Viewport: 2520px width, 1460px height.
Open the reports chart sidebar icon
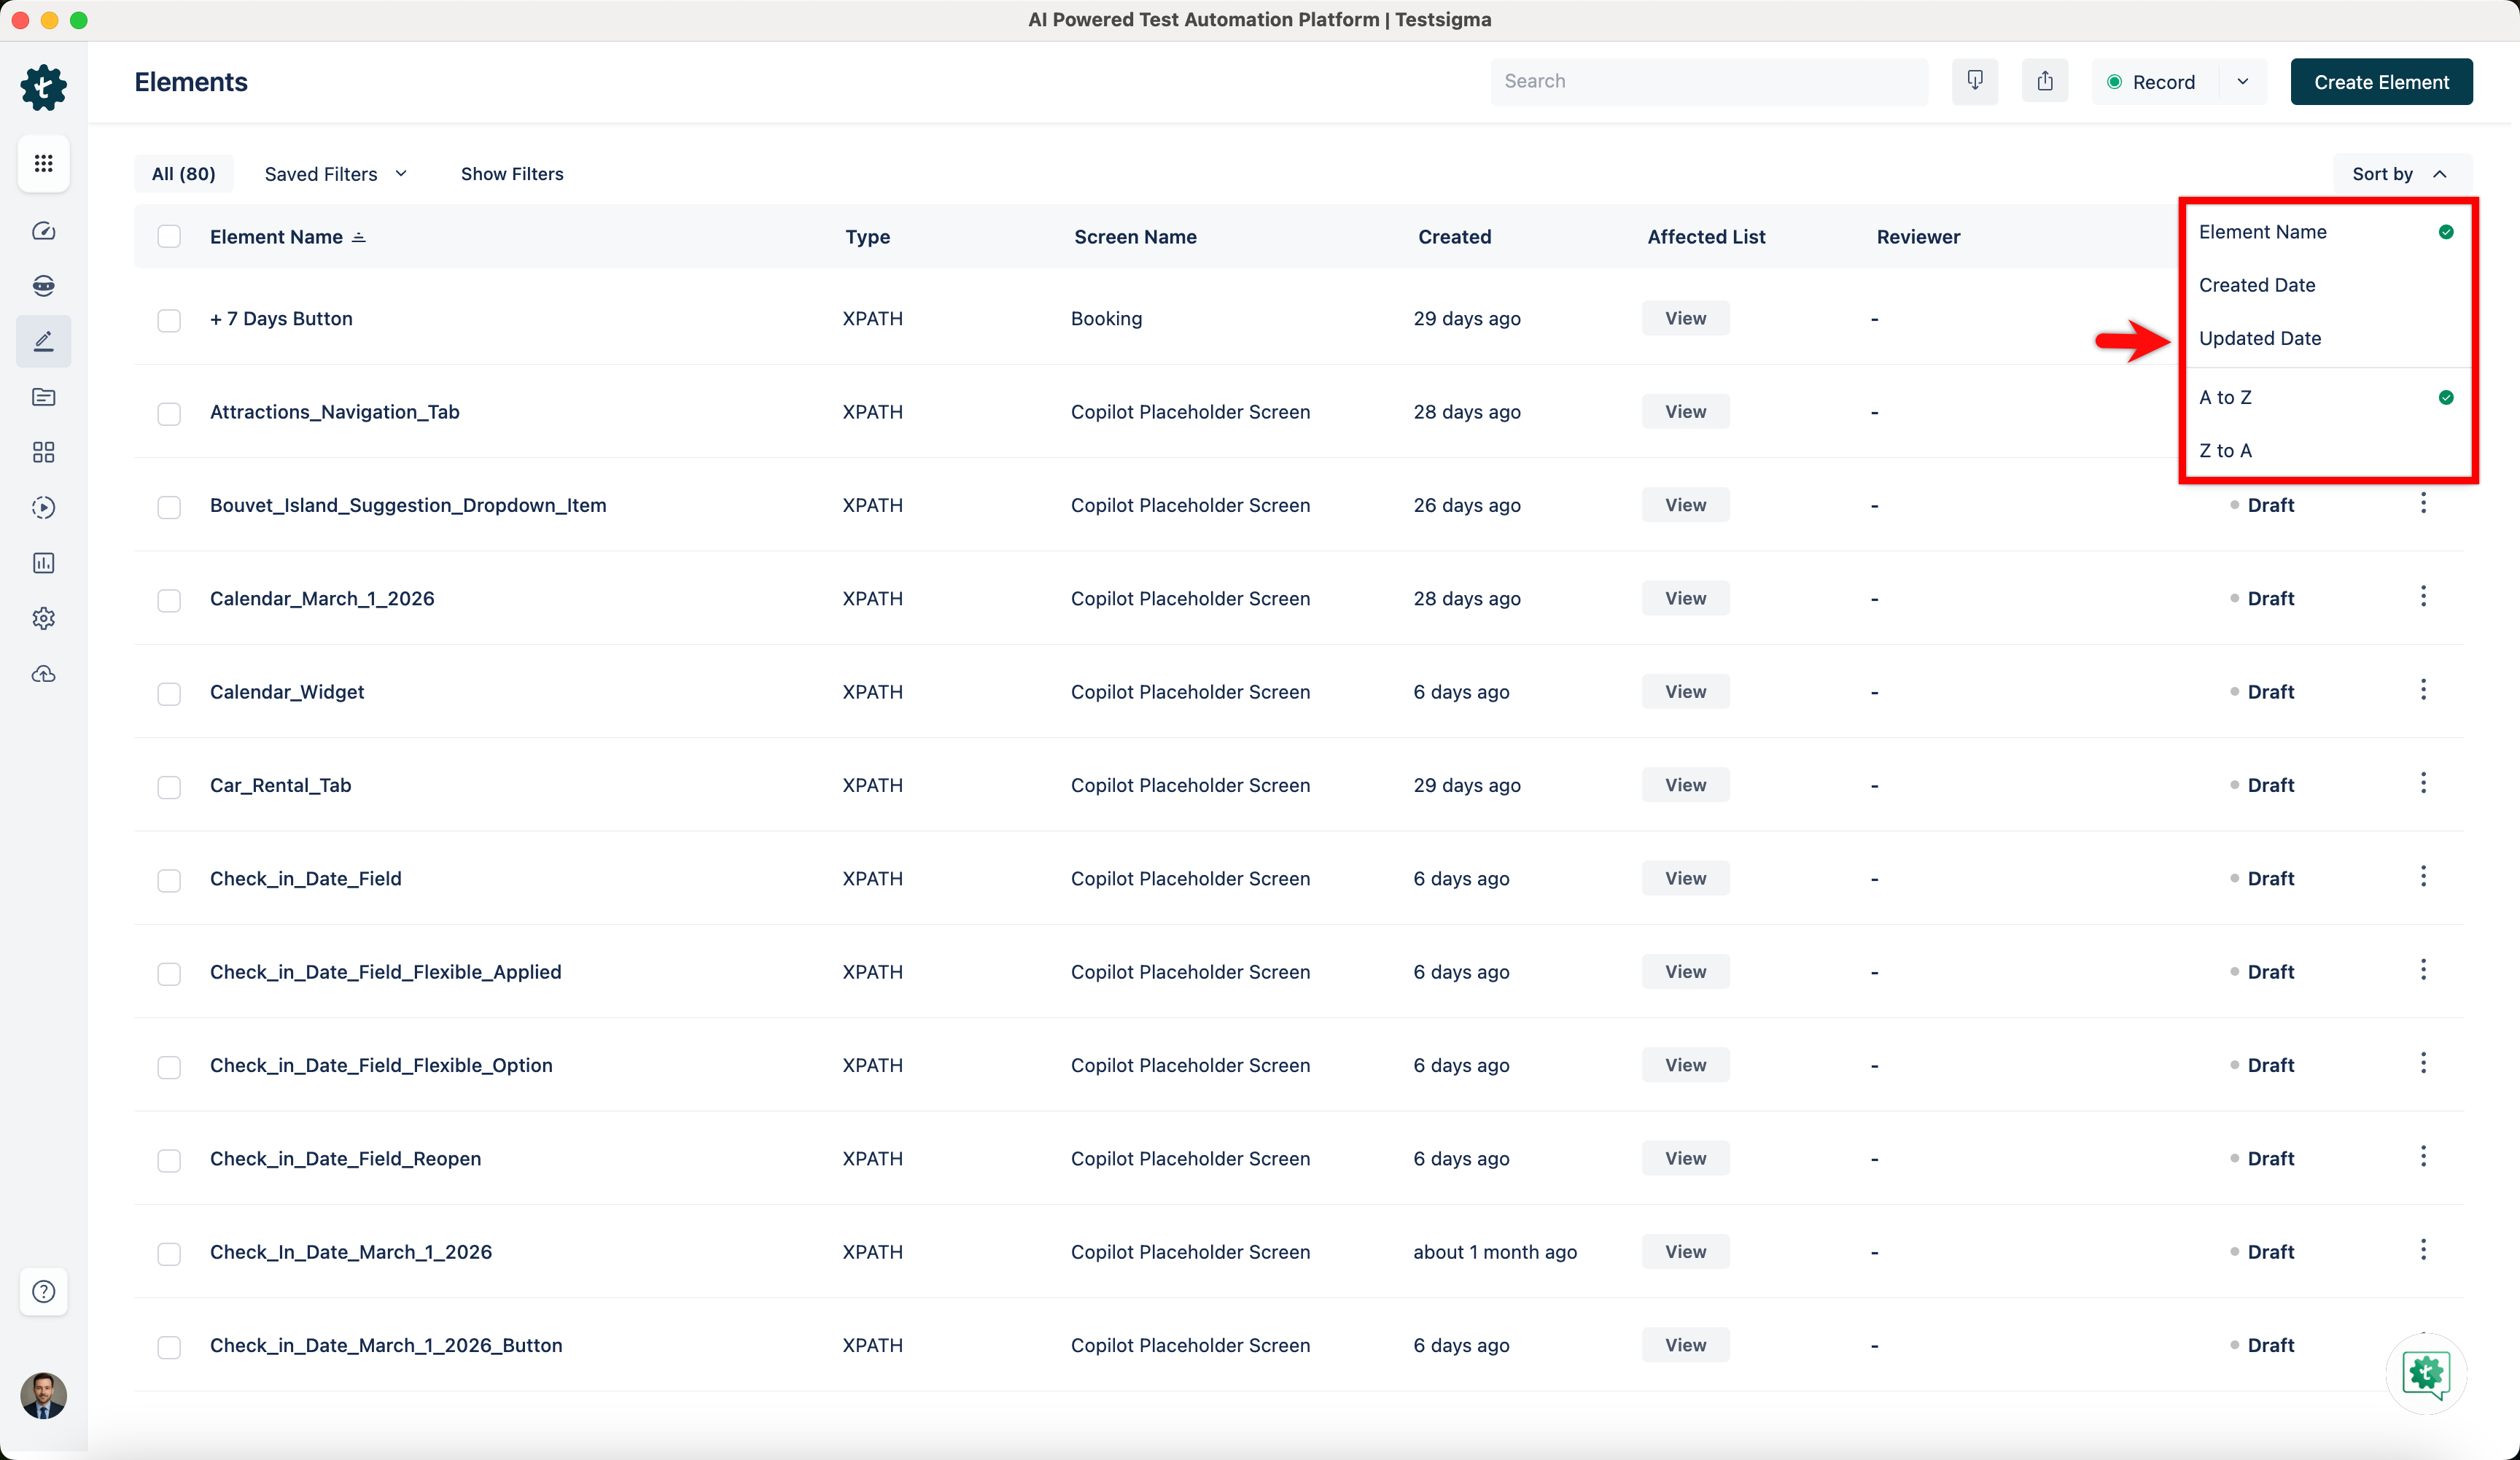43,563
